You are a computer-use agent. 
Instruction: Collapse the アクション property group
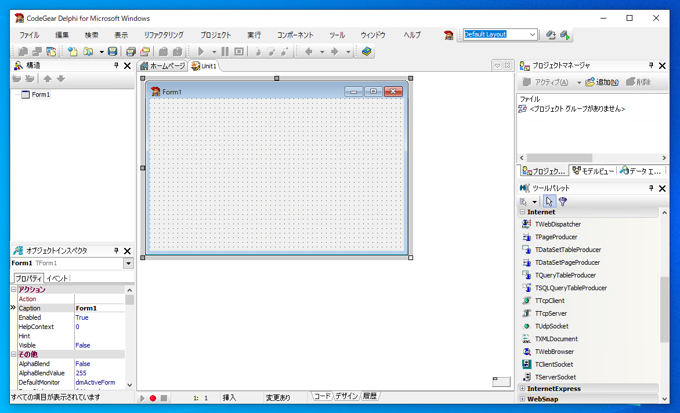point(13,289)
